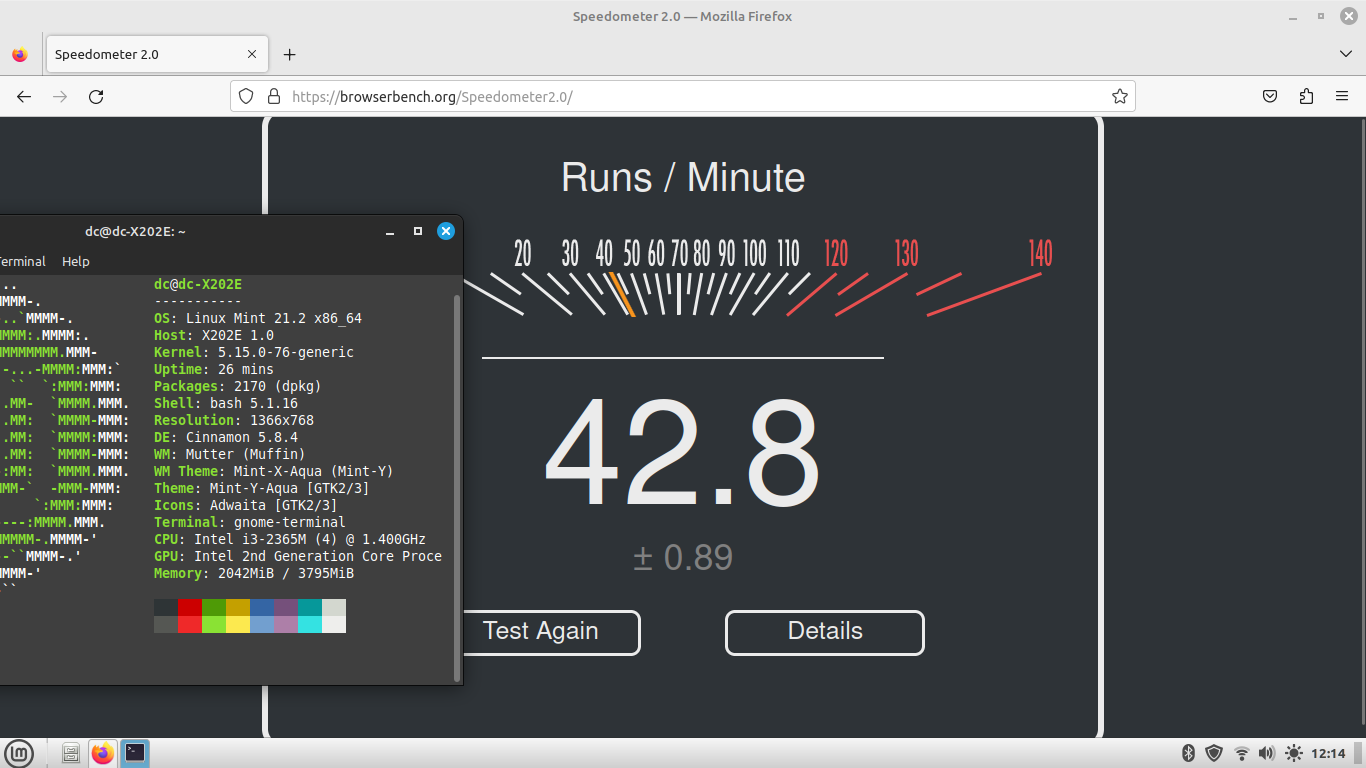Click gauge label 140
The image size is (1366, 768).
tap(1040, 254)
